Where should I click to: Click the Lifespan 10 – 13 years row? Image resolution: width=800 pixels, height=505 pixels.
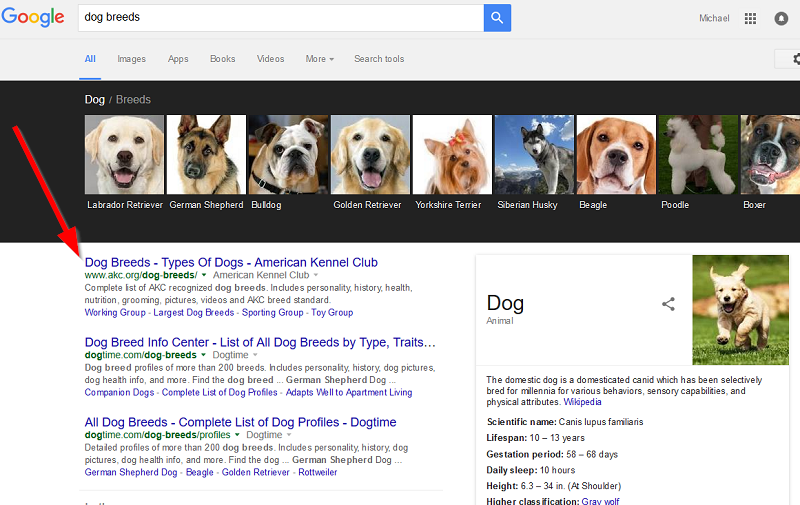[536, 438]
